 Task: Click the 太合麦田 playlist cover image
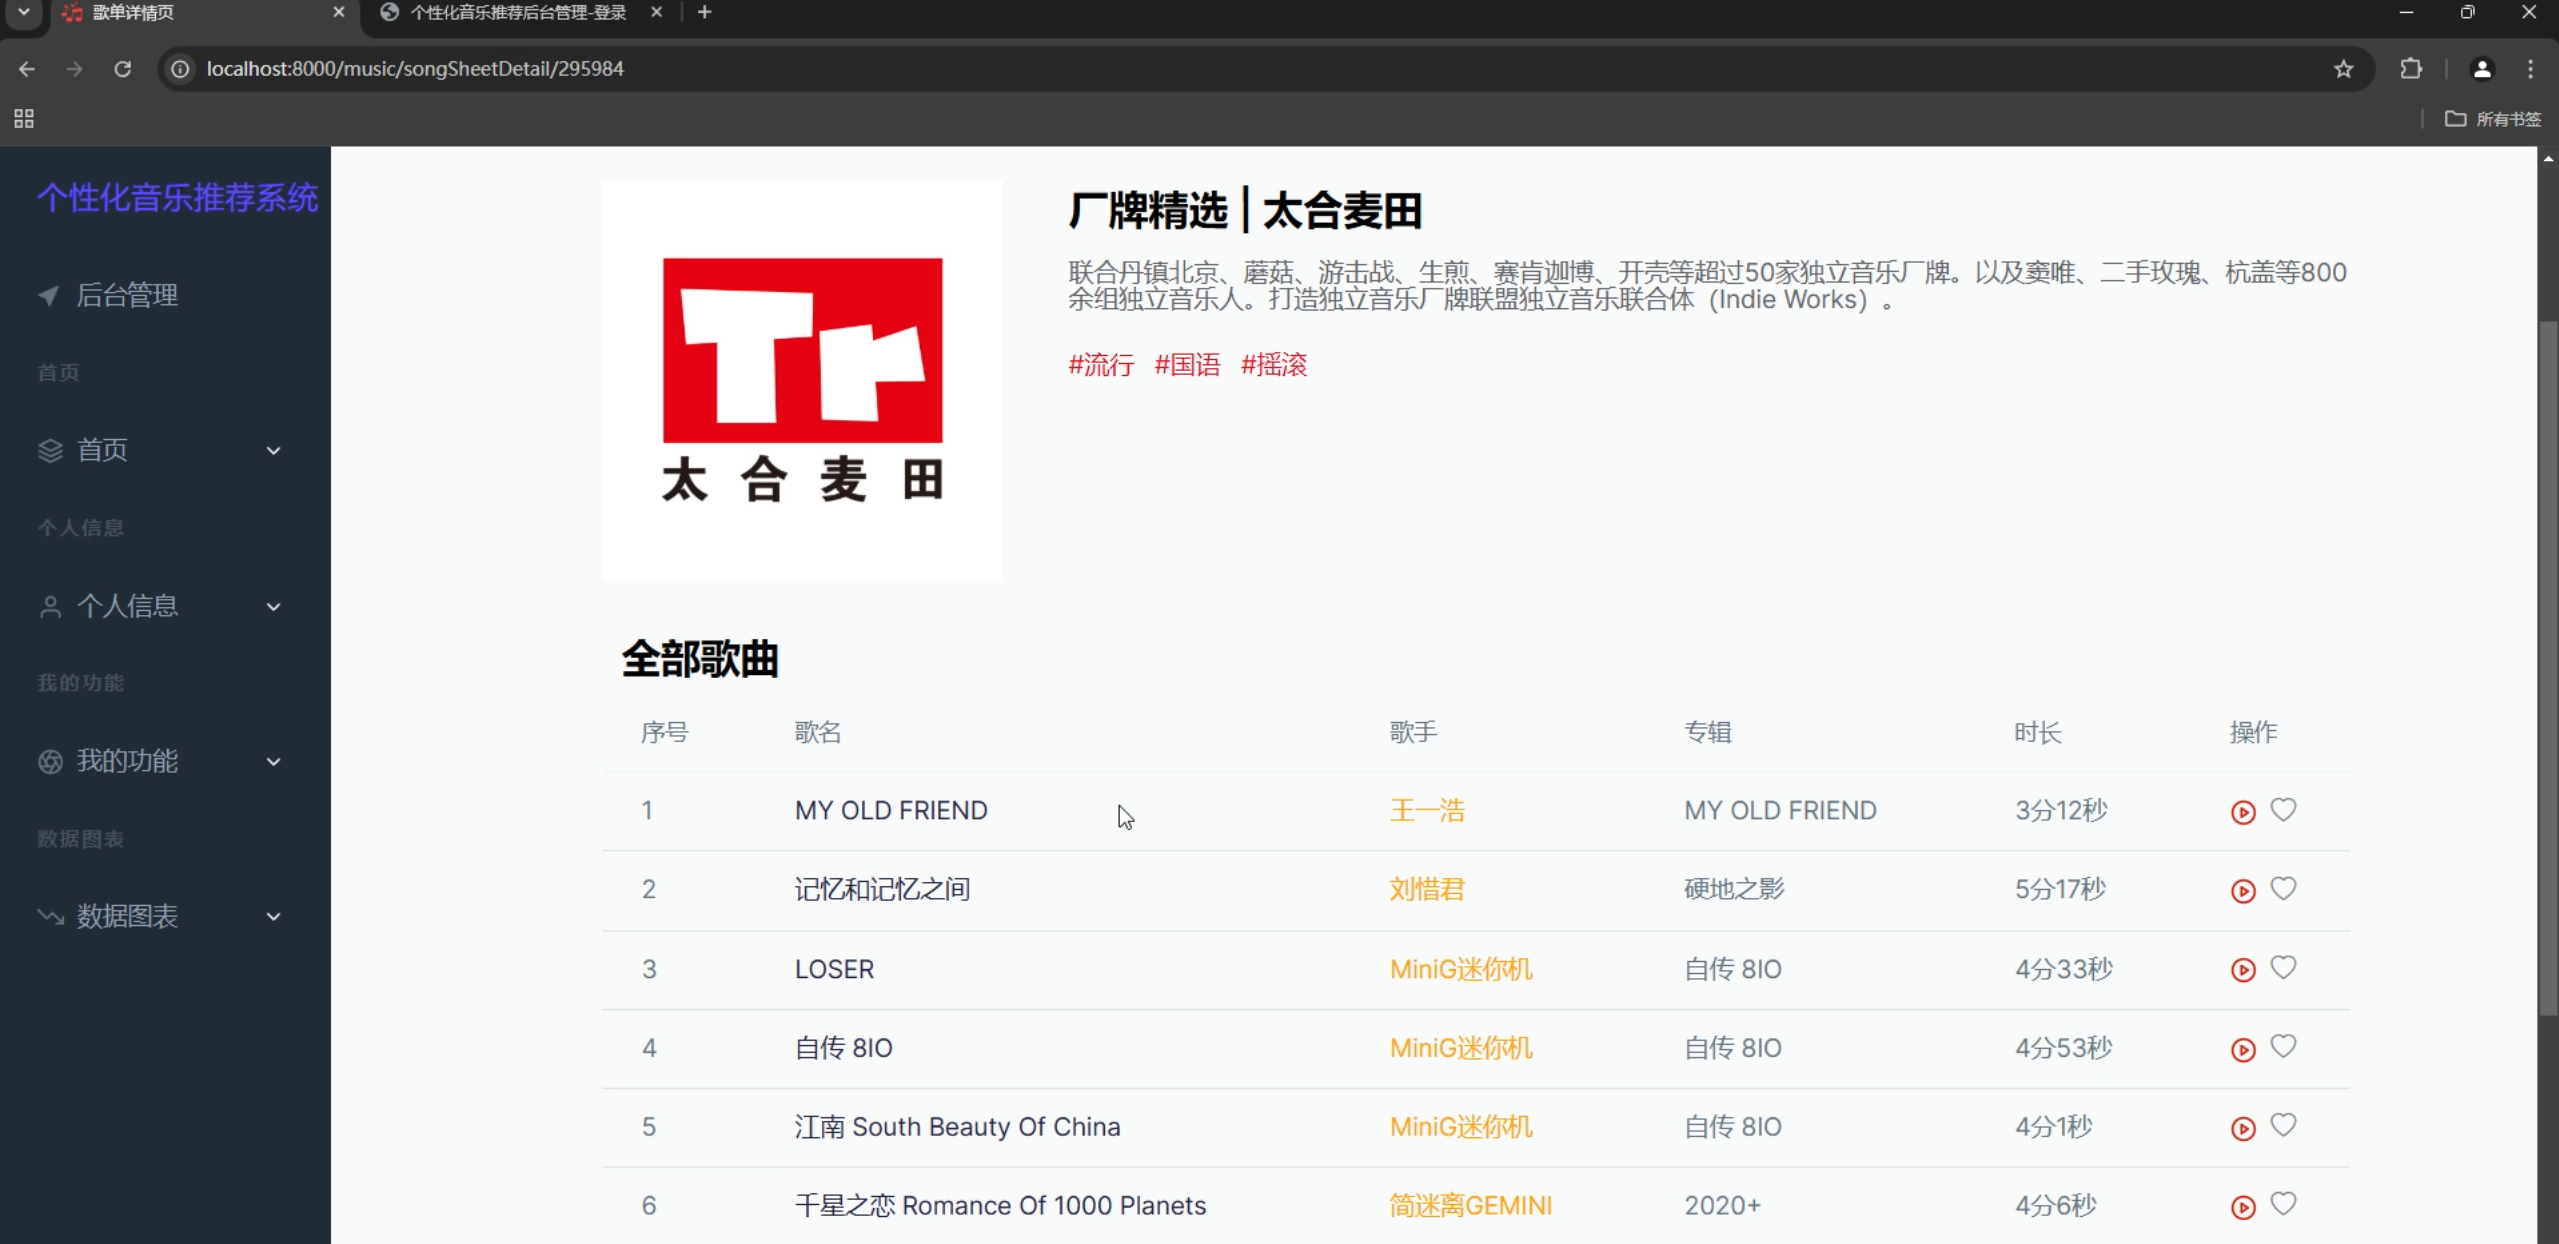pos(802,380)
